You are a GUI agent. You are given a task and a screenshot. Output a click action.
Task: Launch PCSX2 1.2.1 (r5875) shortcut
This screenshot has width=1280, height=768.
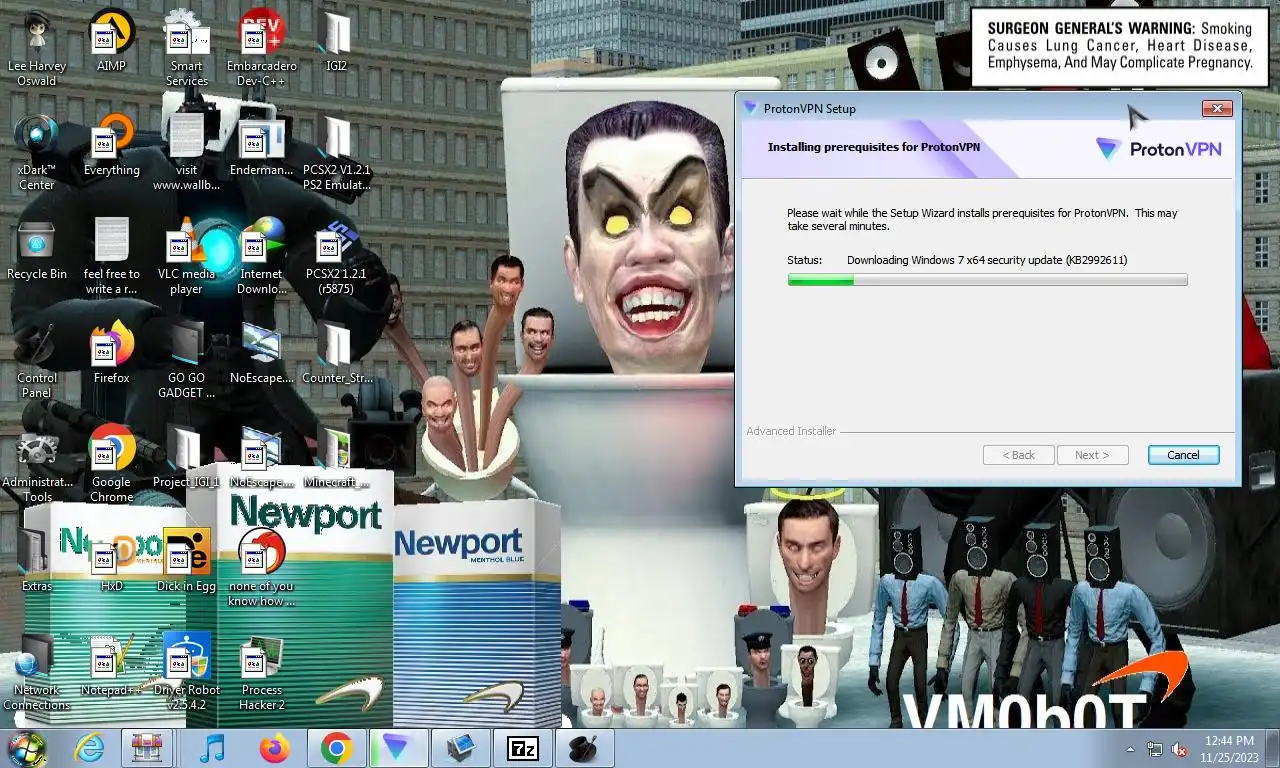[x=336, y=256]
